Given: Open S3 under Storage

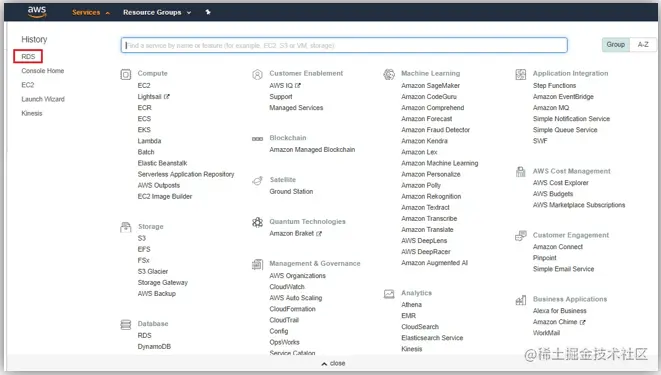Looking at the screenshot, I should pos(142,238).
